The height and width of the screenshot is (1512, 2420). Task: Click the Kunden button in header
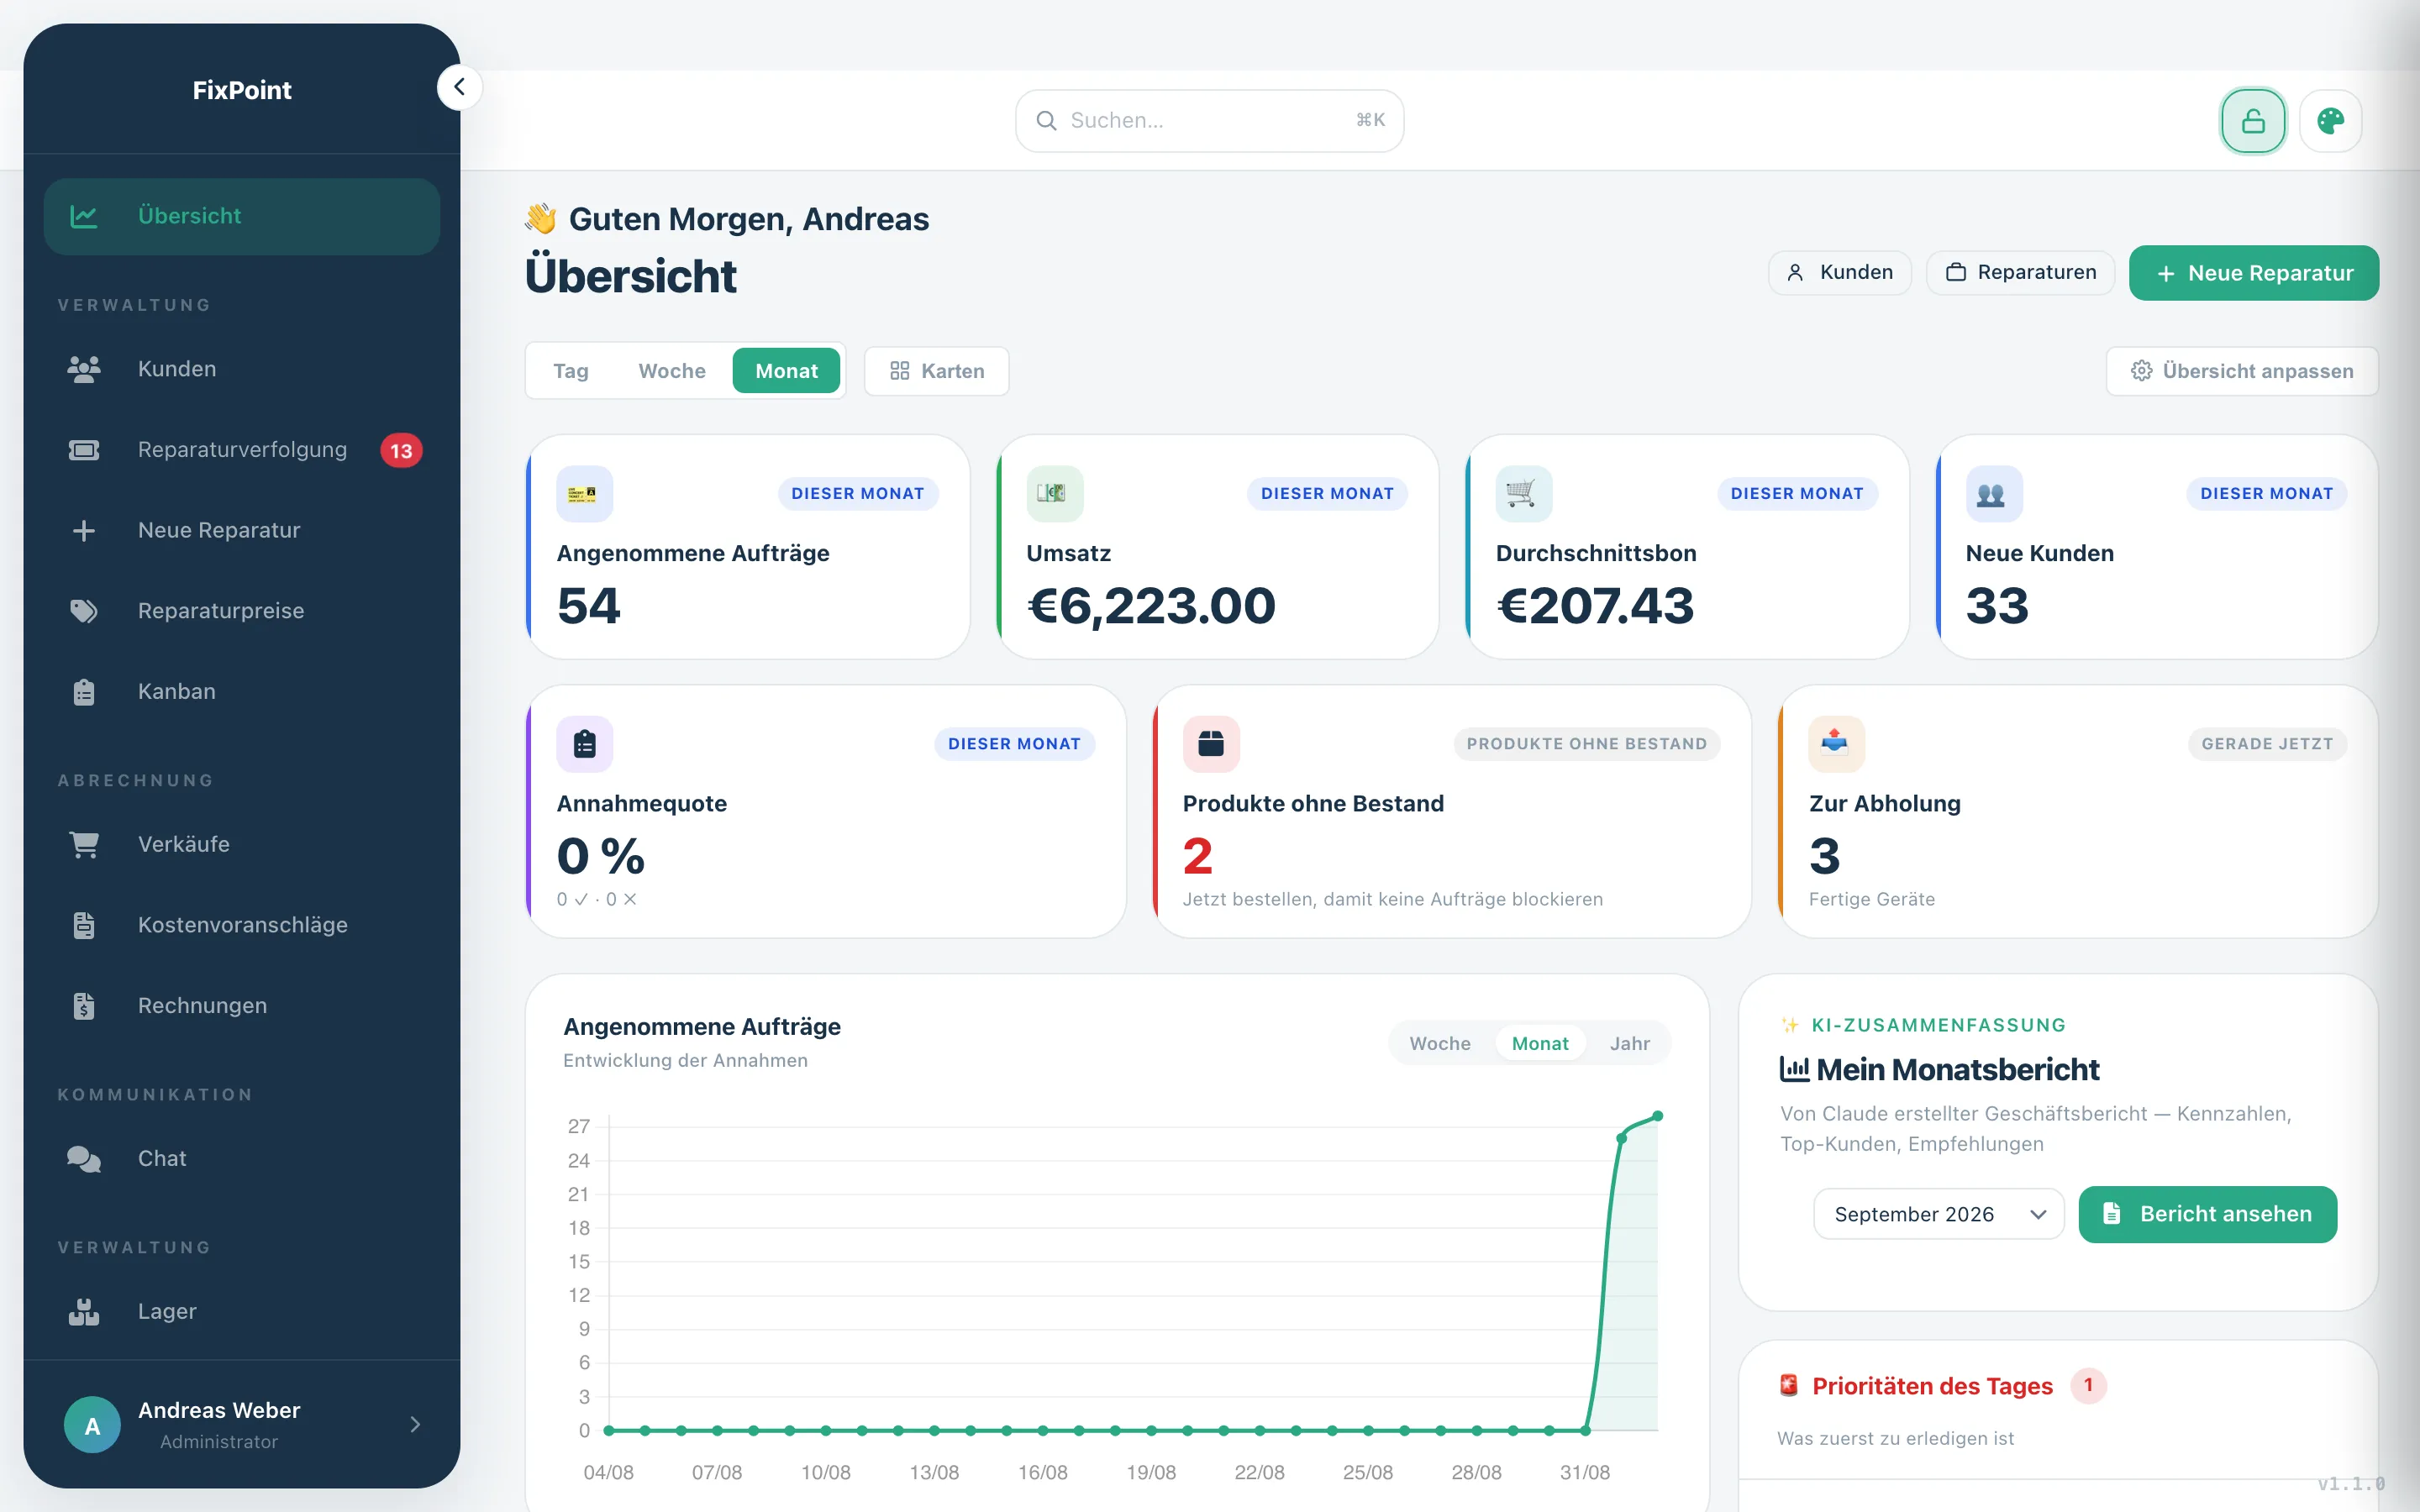(x=1840, y=273)
